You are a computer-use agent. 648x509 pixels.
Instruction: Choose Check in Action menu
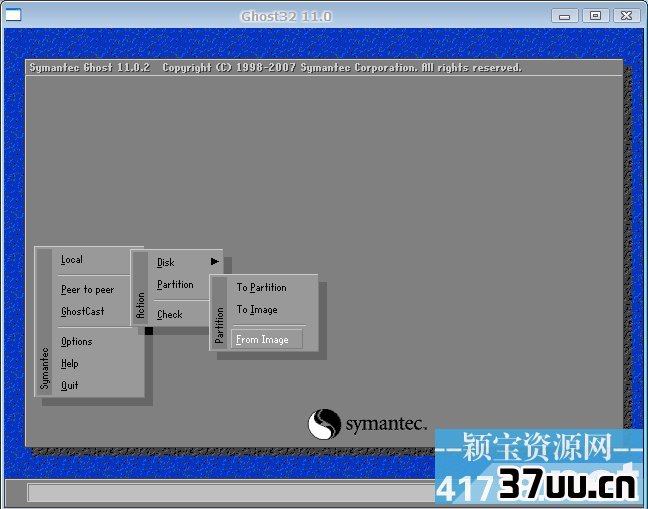pos(169,314)
